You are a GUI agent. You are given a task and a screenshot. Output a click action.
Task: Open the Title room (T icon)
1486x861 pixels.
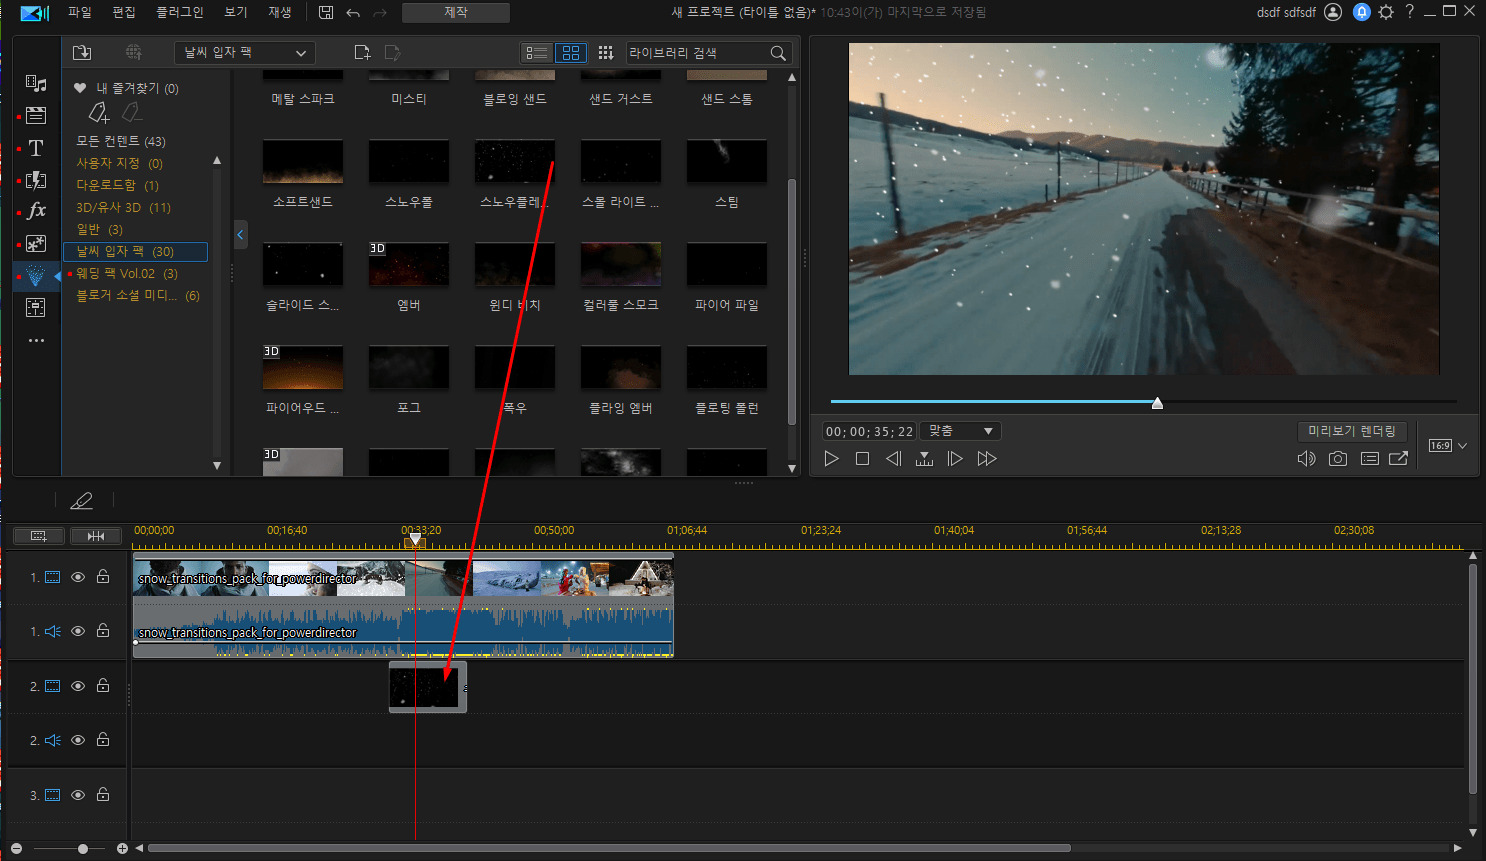coord(36,148)
